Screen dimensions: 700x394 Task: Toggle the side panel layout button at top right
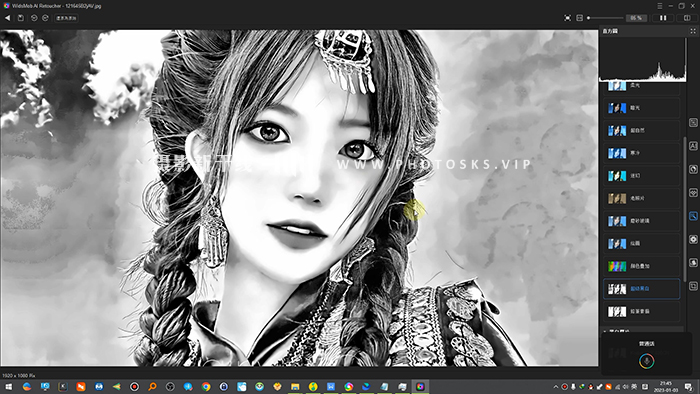point(687,18)
